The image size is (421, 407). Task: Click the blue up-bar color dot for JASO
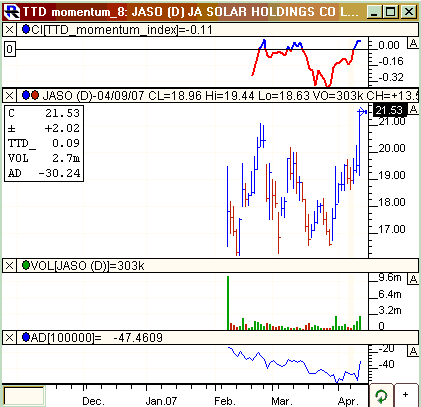pos(26,95)
